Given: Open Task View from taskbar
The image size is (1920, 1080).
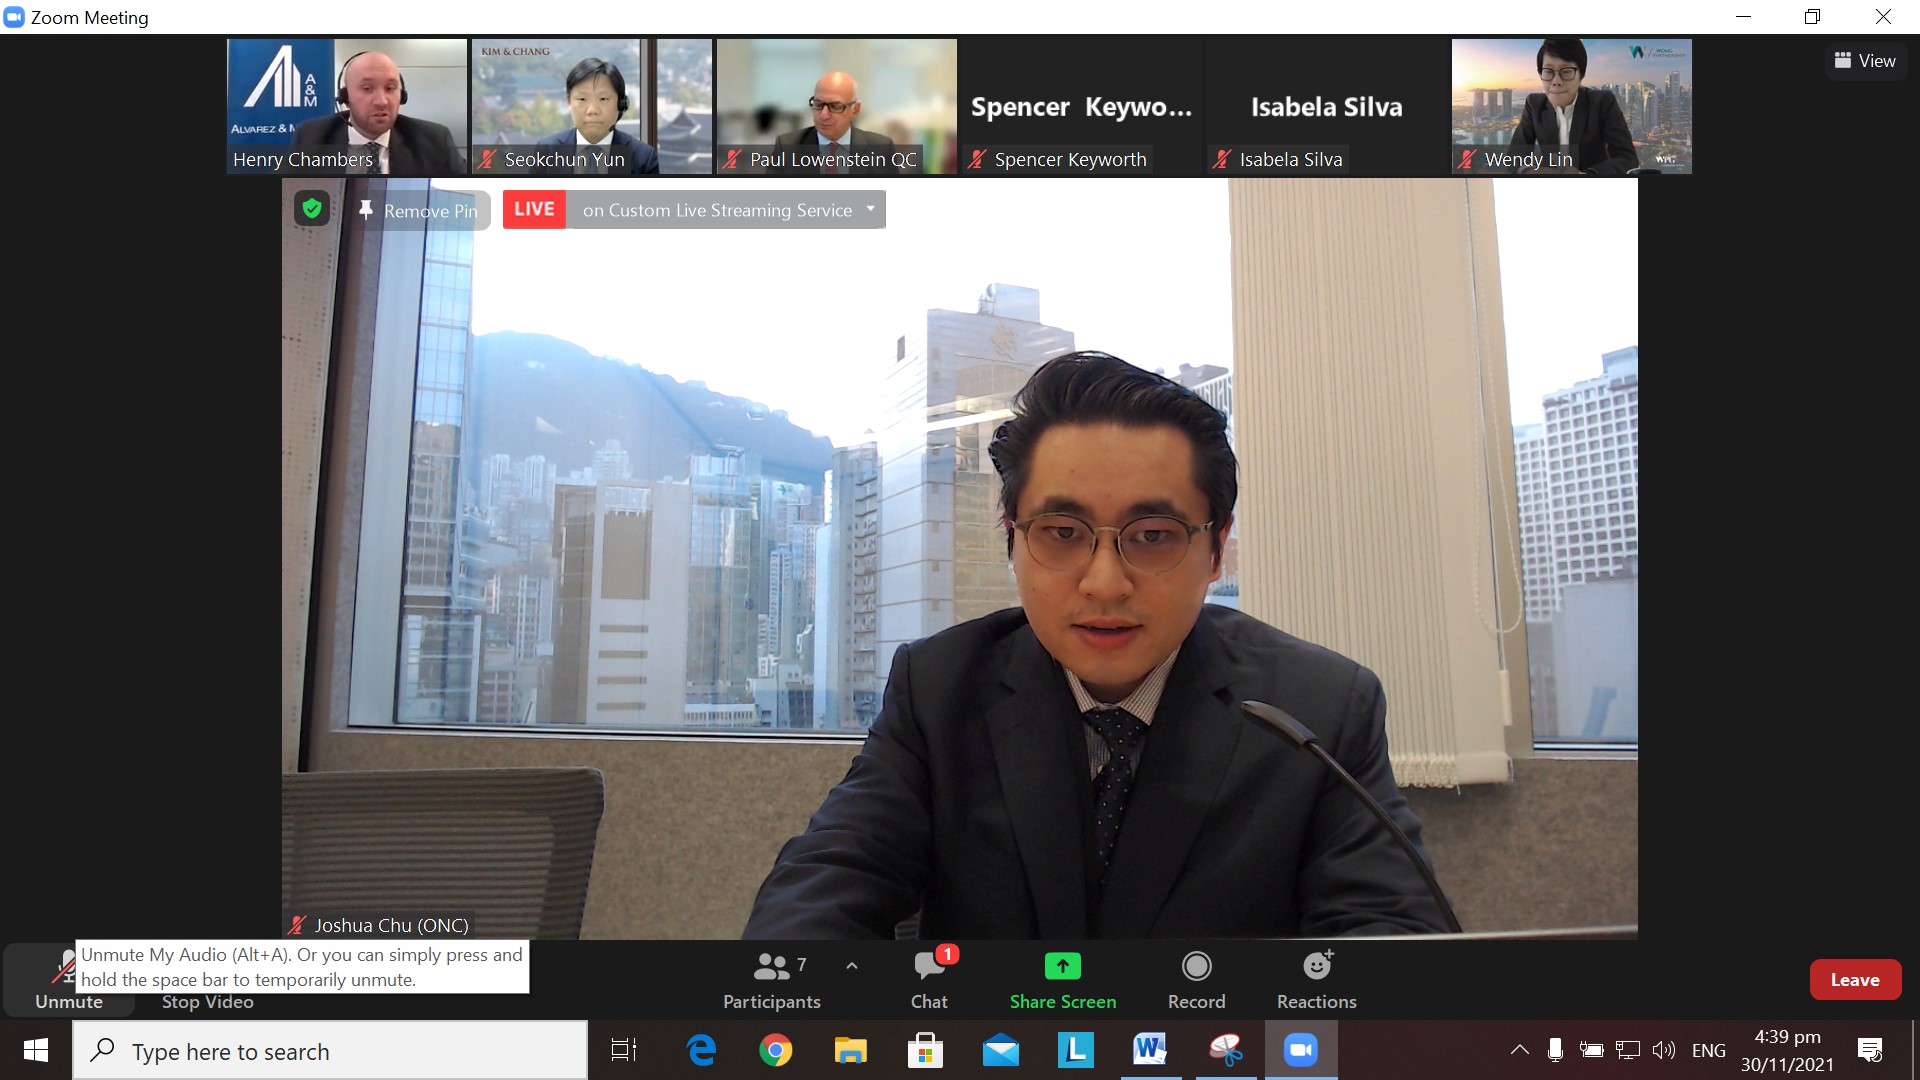Looking at the screenshot, I should click(624, 1050).
